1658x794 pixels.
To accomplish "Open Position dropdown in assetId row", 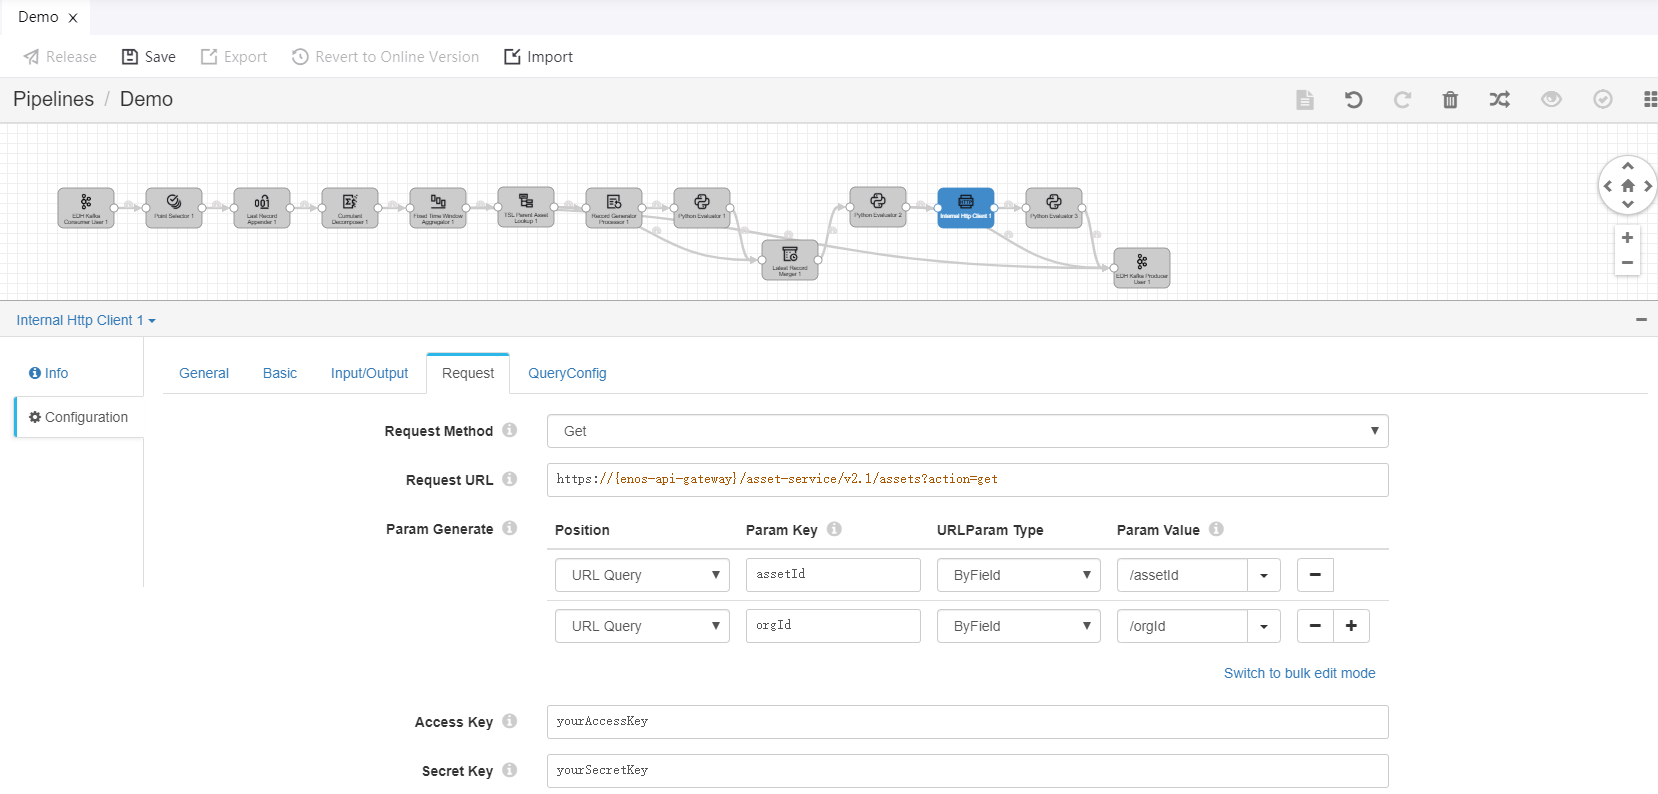I will click(x=642, y=575).
